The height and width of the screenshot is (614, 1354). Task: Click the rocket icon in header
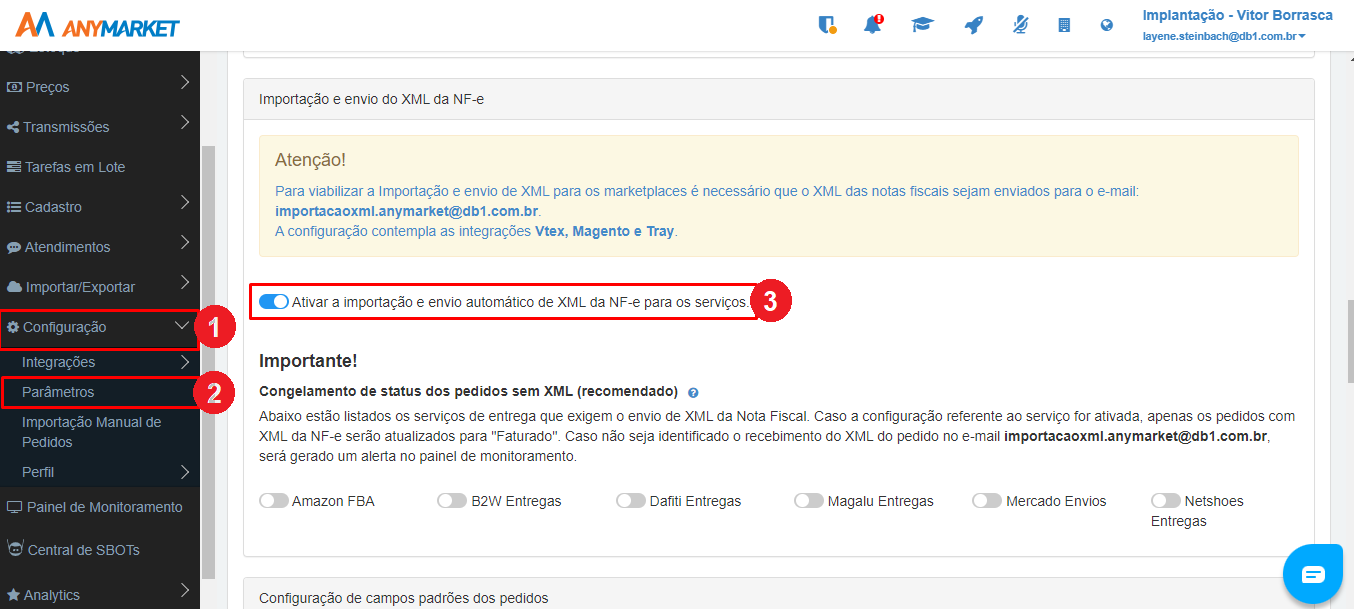pyautogui.click(x=973, y=25)
